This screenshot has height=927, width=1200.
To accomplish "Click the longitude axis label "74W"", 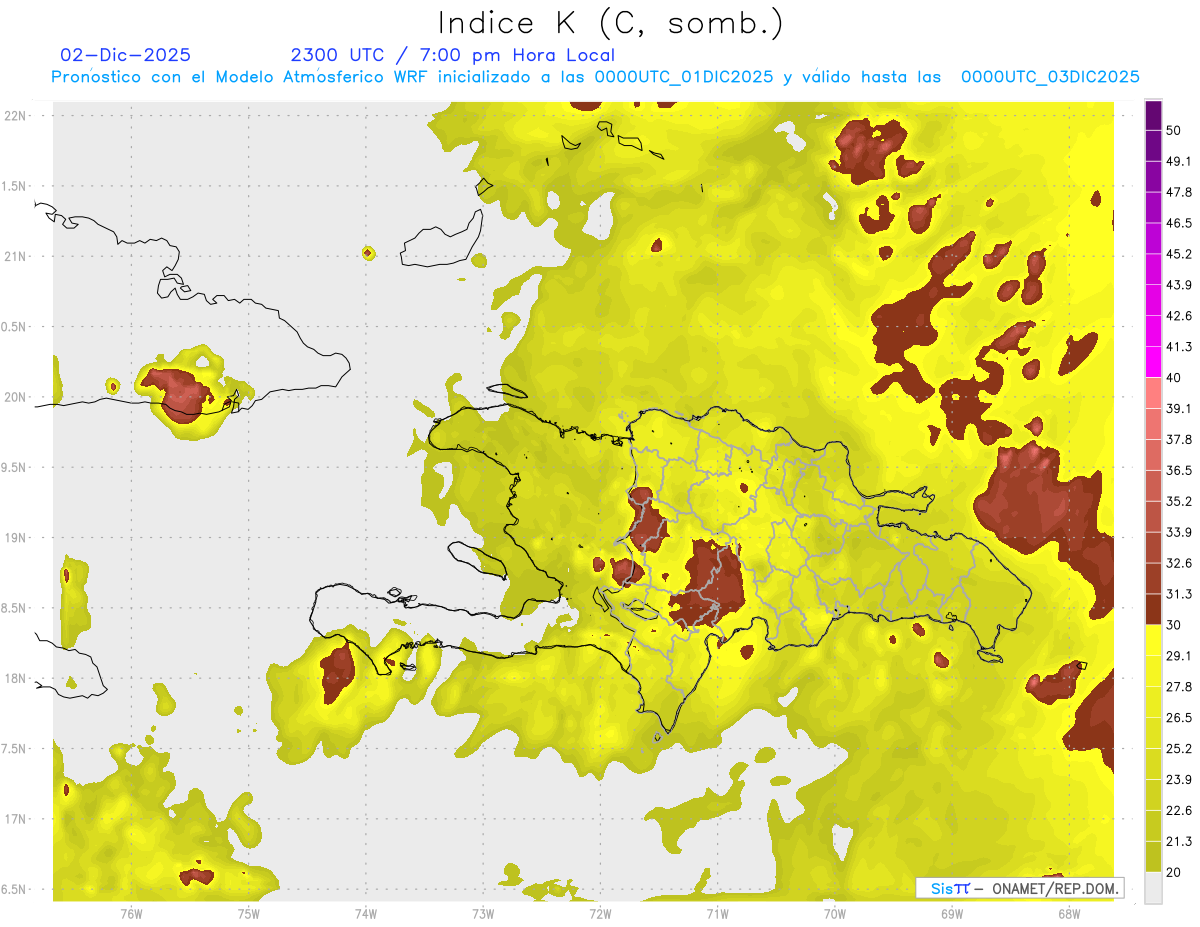I will pyautogui.click(x=365, y=913).
